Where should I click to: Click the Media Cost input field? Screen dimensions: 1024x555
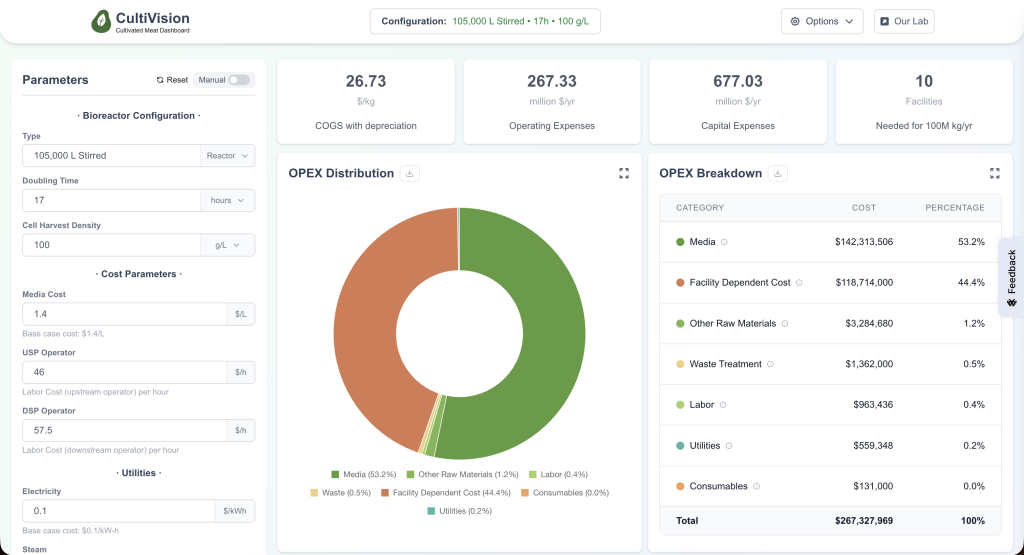[x=124, y=314]
